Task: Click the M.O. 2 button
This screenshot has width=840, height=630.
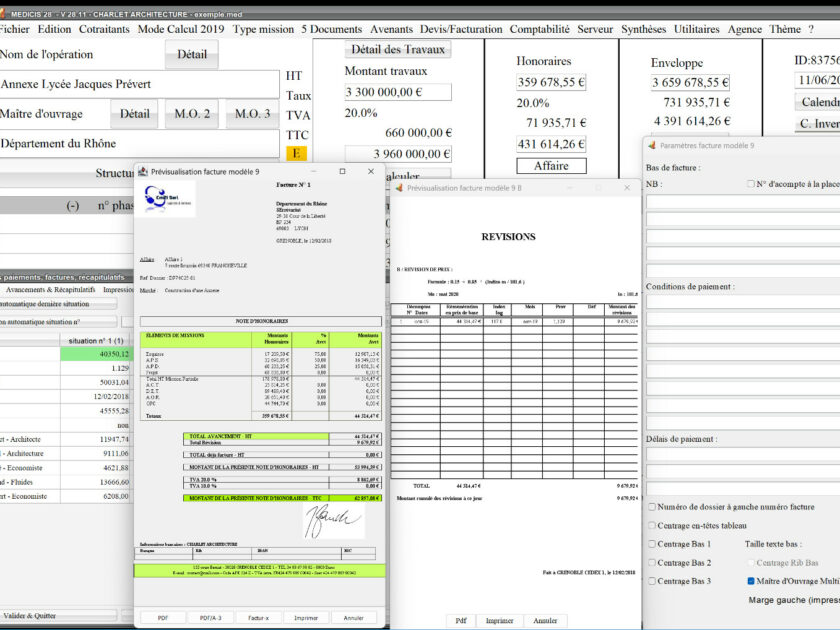Action: 192,114
